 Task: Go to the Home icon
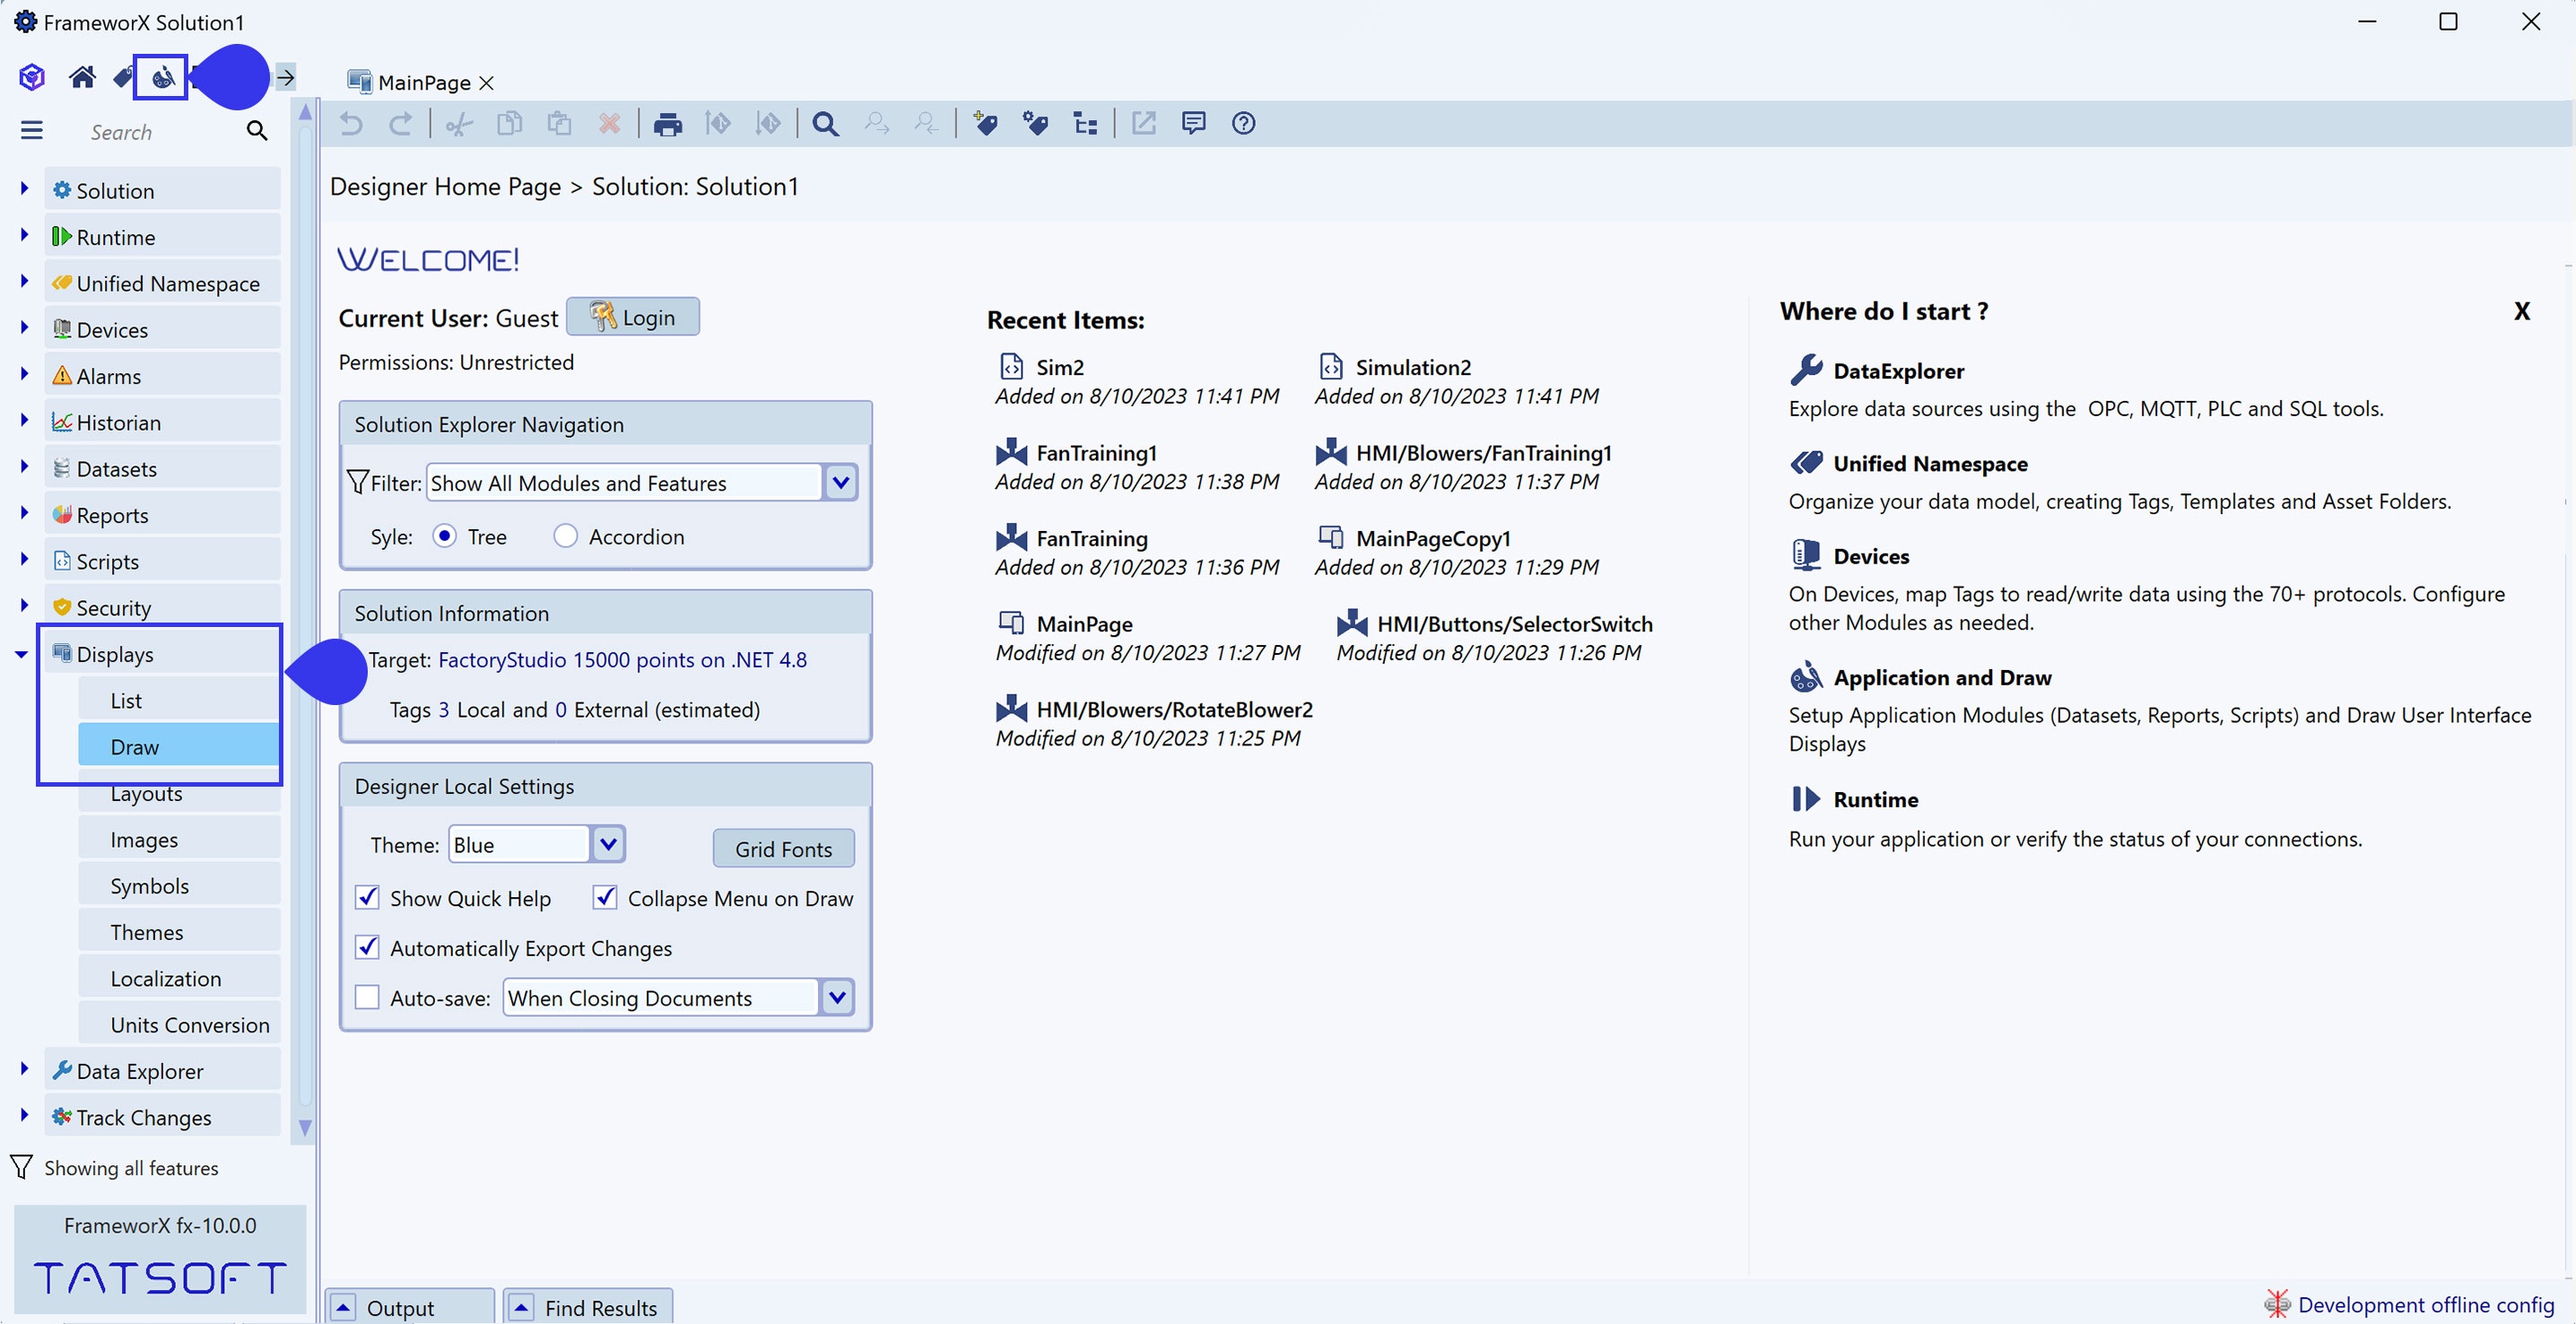point(82,77)
